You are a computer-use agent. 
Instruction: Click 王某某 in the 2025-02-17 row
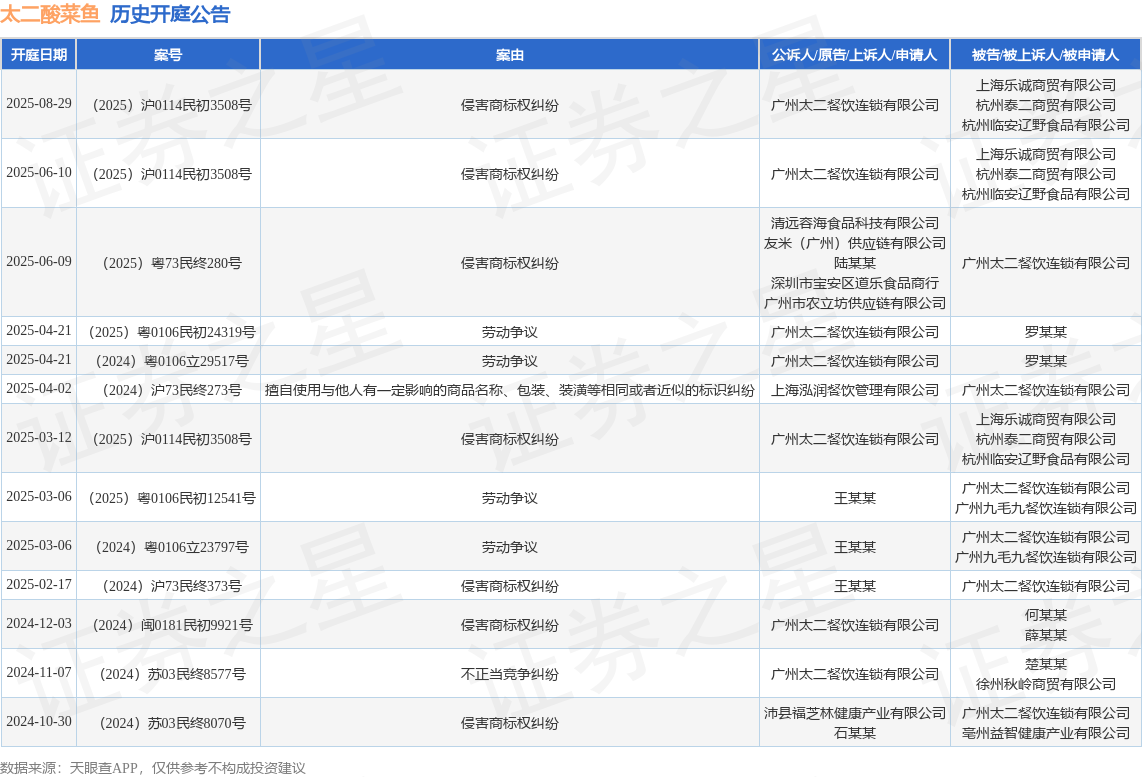coord(855,586)
